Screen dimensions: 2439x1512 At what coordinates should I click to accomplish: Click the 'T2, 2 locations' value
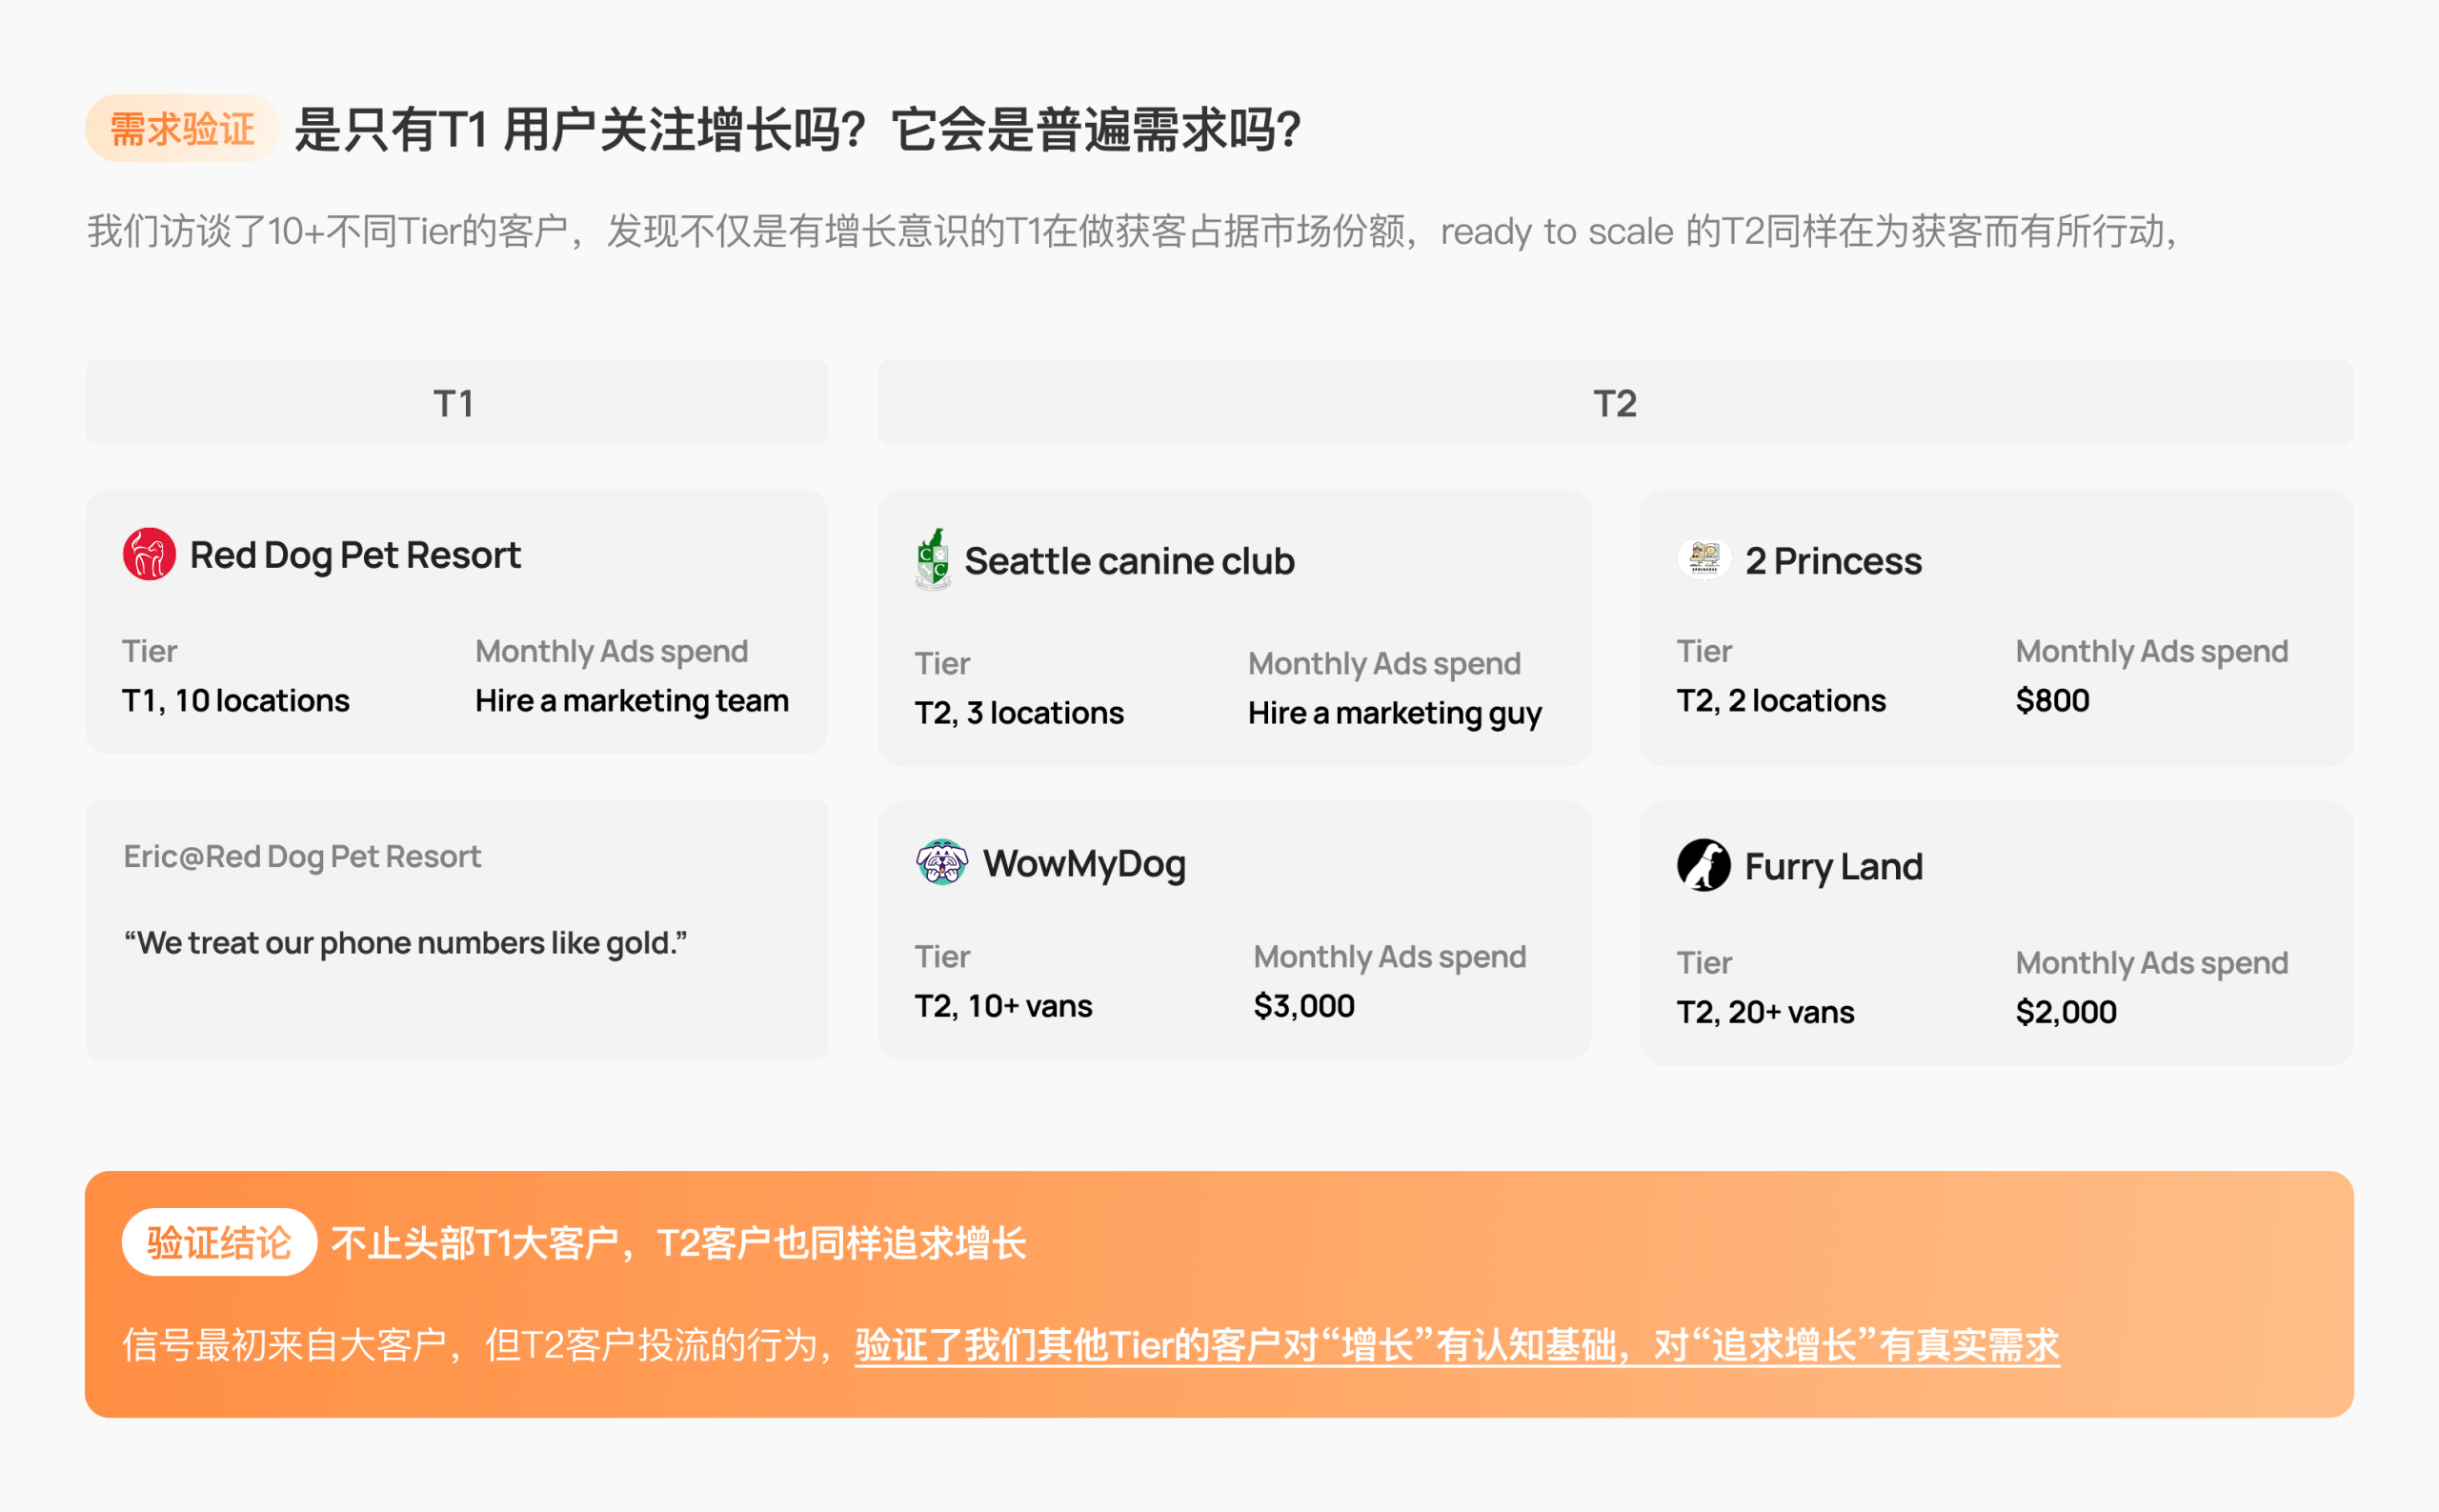(x=1781, y=701)
